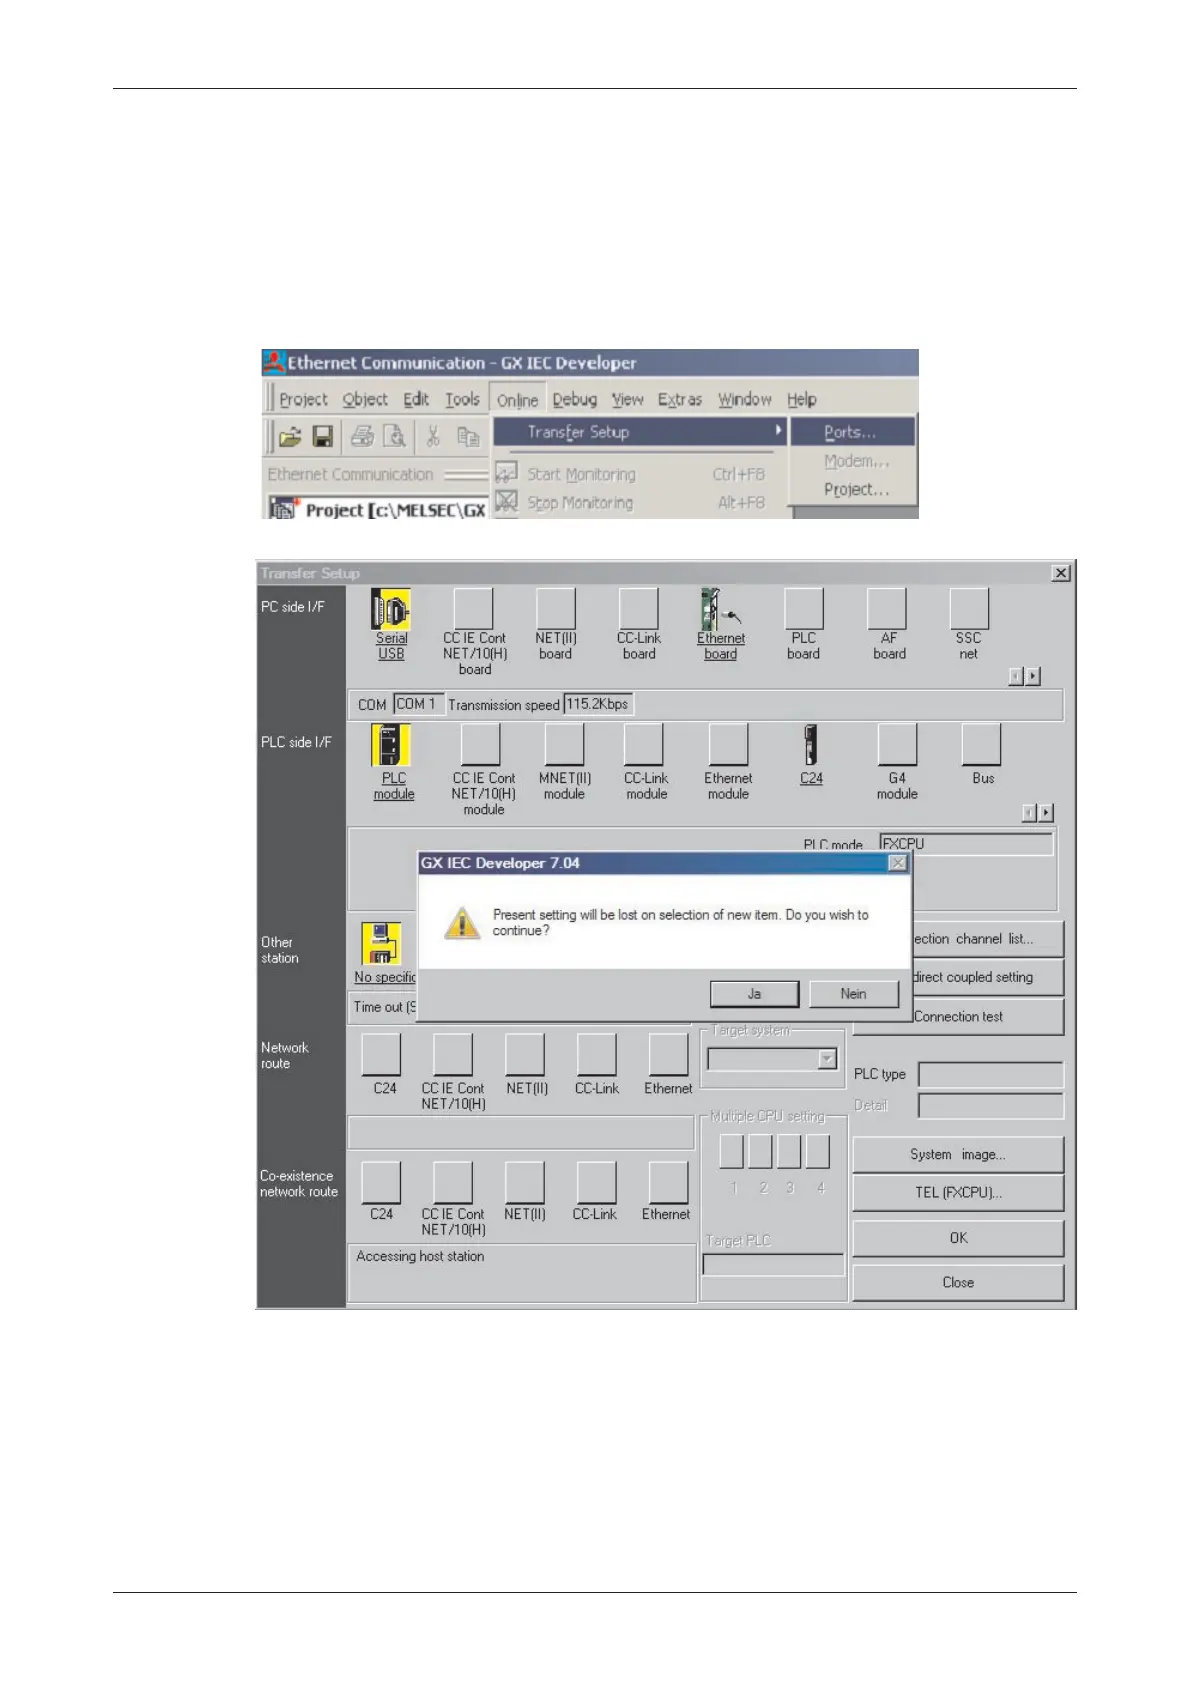
Task: Select the Ethernet module icon
Action: click(728, 745)
